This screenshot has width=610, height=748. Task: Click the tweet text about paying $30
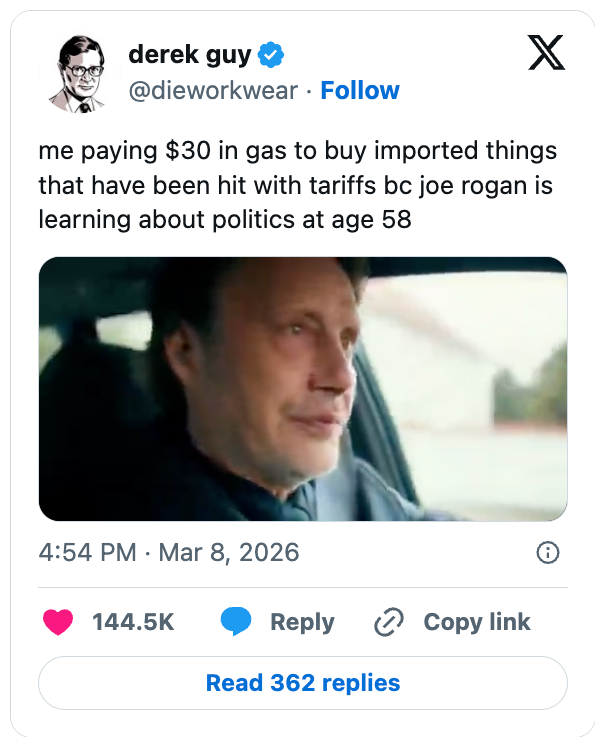click(x=297, y=186)
